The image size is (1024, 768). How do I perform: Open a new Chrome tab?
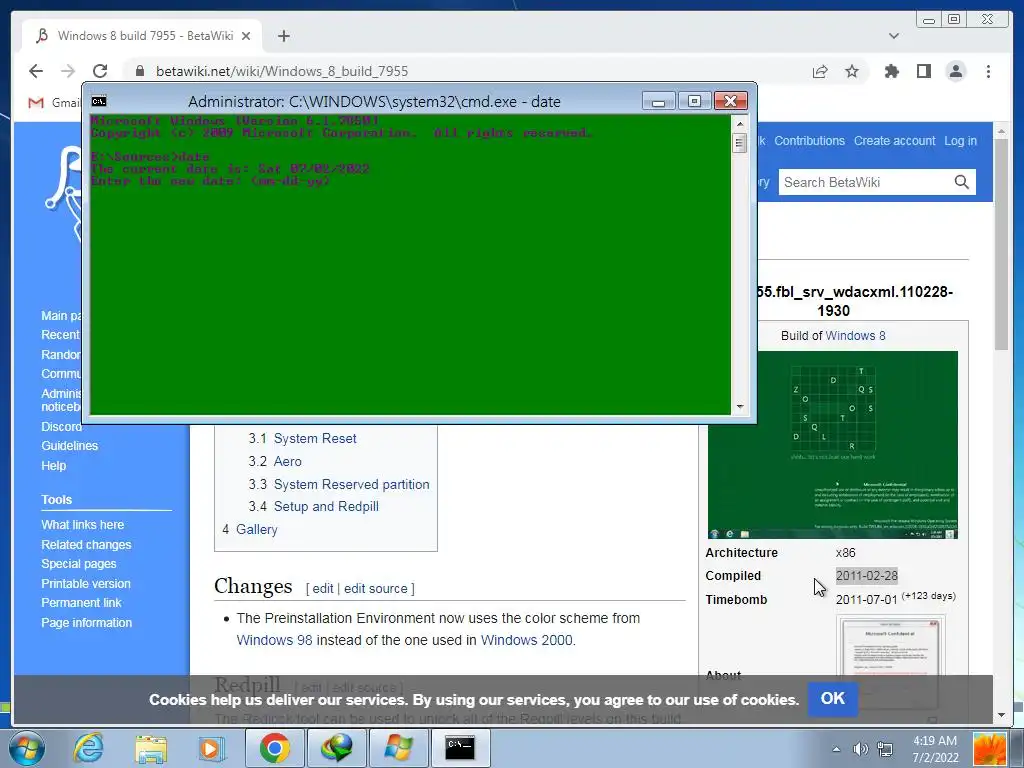(x=283, y=36)
